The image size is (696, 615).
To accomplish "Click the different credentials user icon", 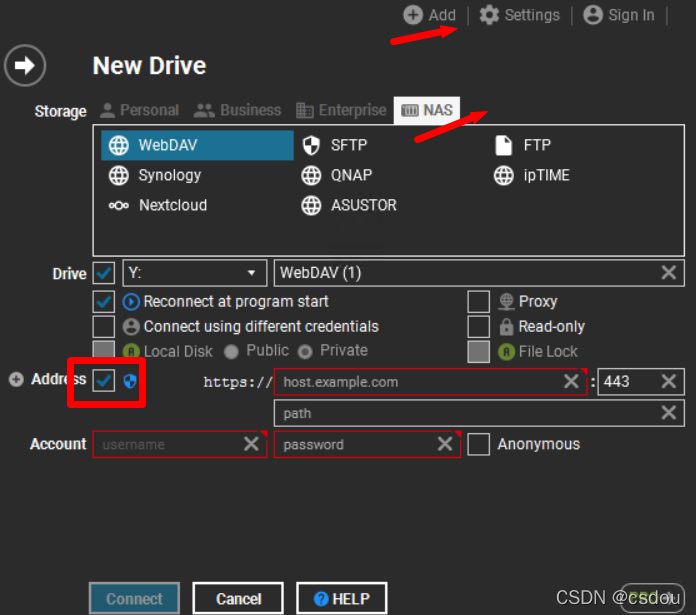I will pyautogui.click(x=131, y=327).
